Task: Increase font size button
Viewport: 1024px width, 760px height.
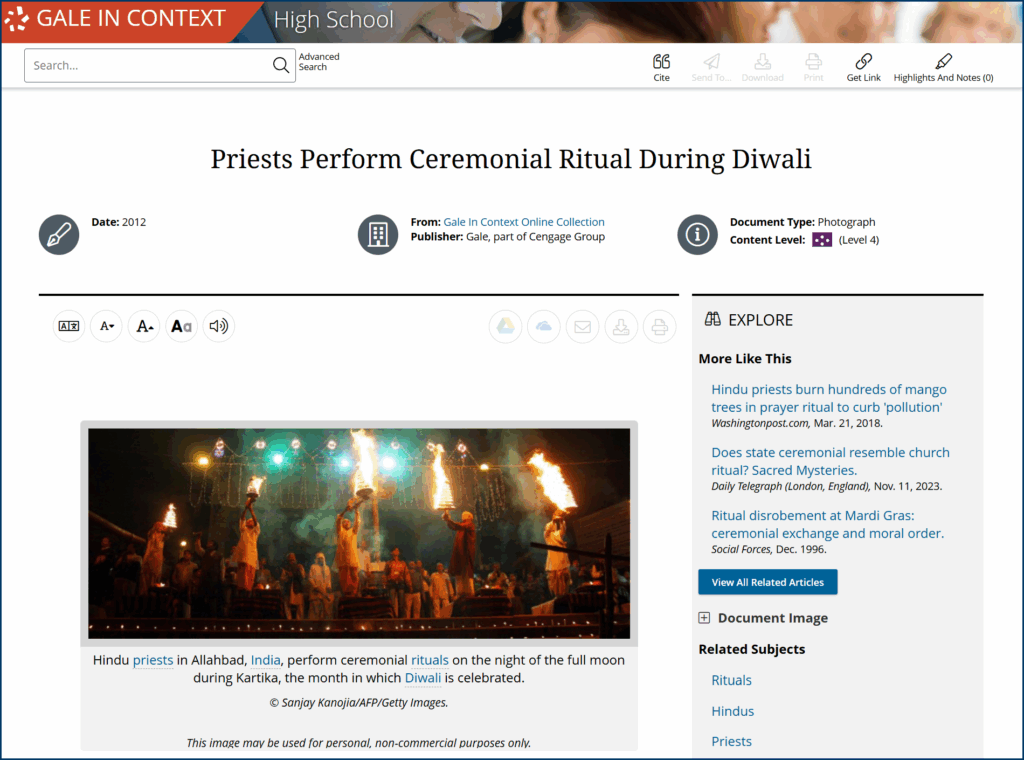Action: (x=144, y=326)
